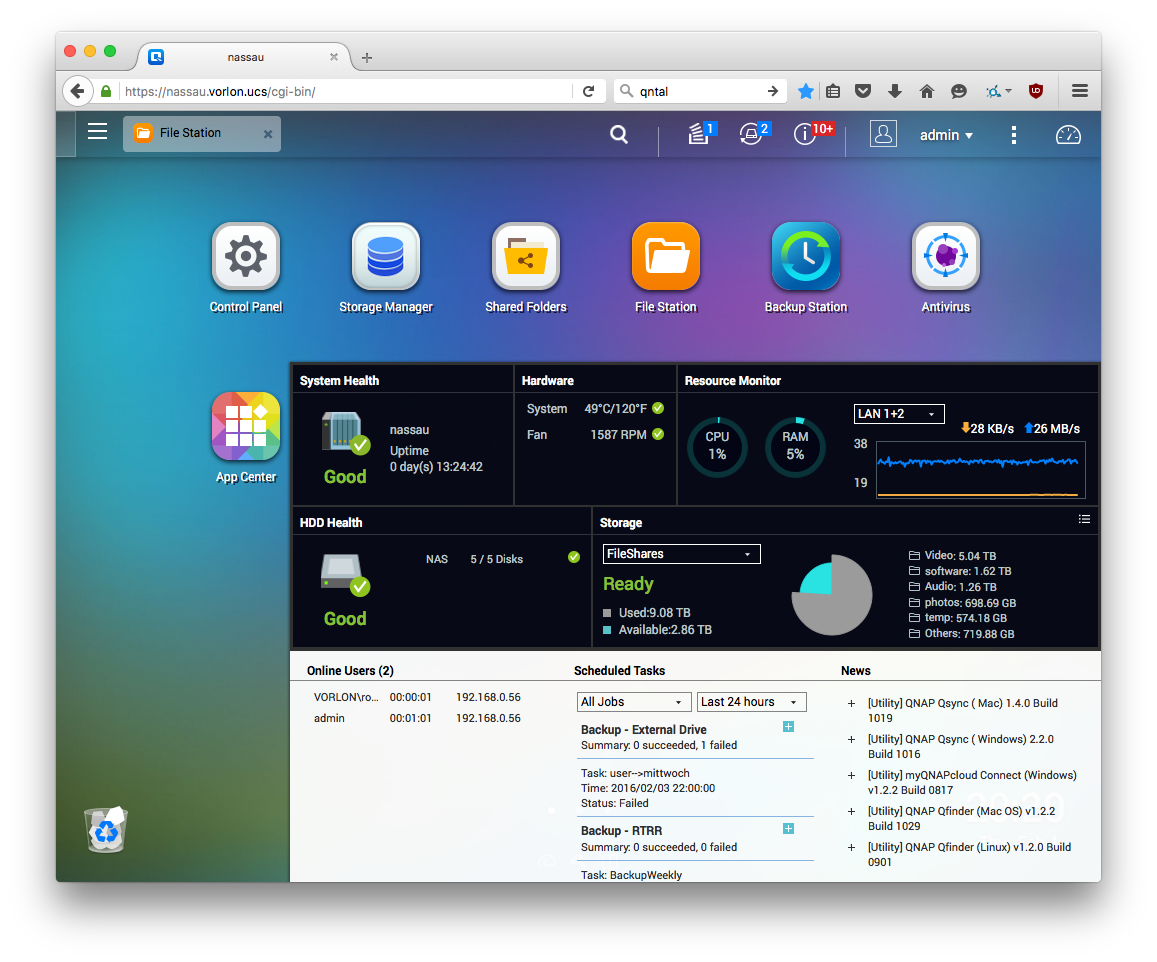The image size is (1157, 962).
Task: Open the QTS main hamburger menu
Action: (97, 131)
